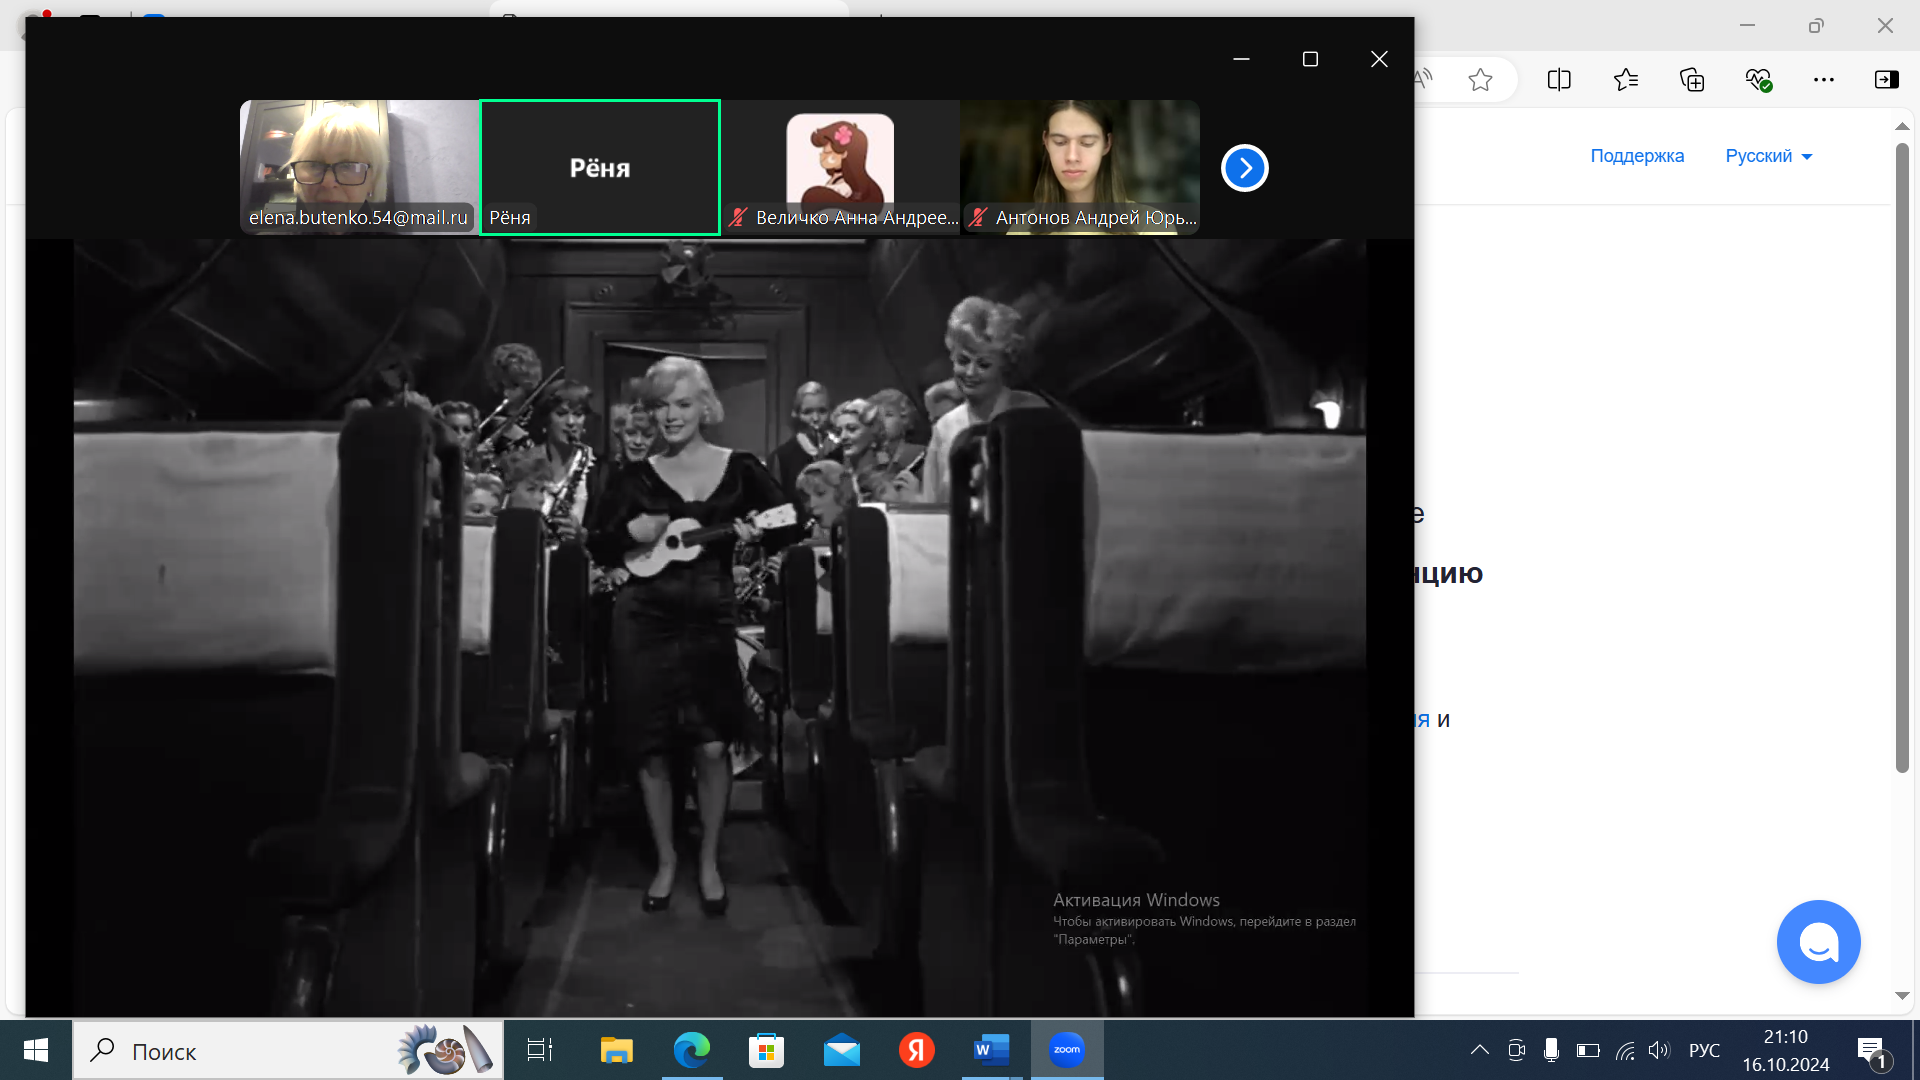Switch to Zoom from taskbar
Image resolution: width=1920 pixels, height=1080 pixels.
[x=1067, y=1050]
